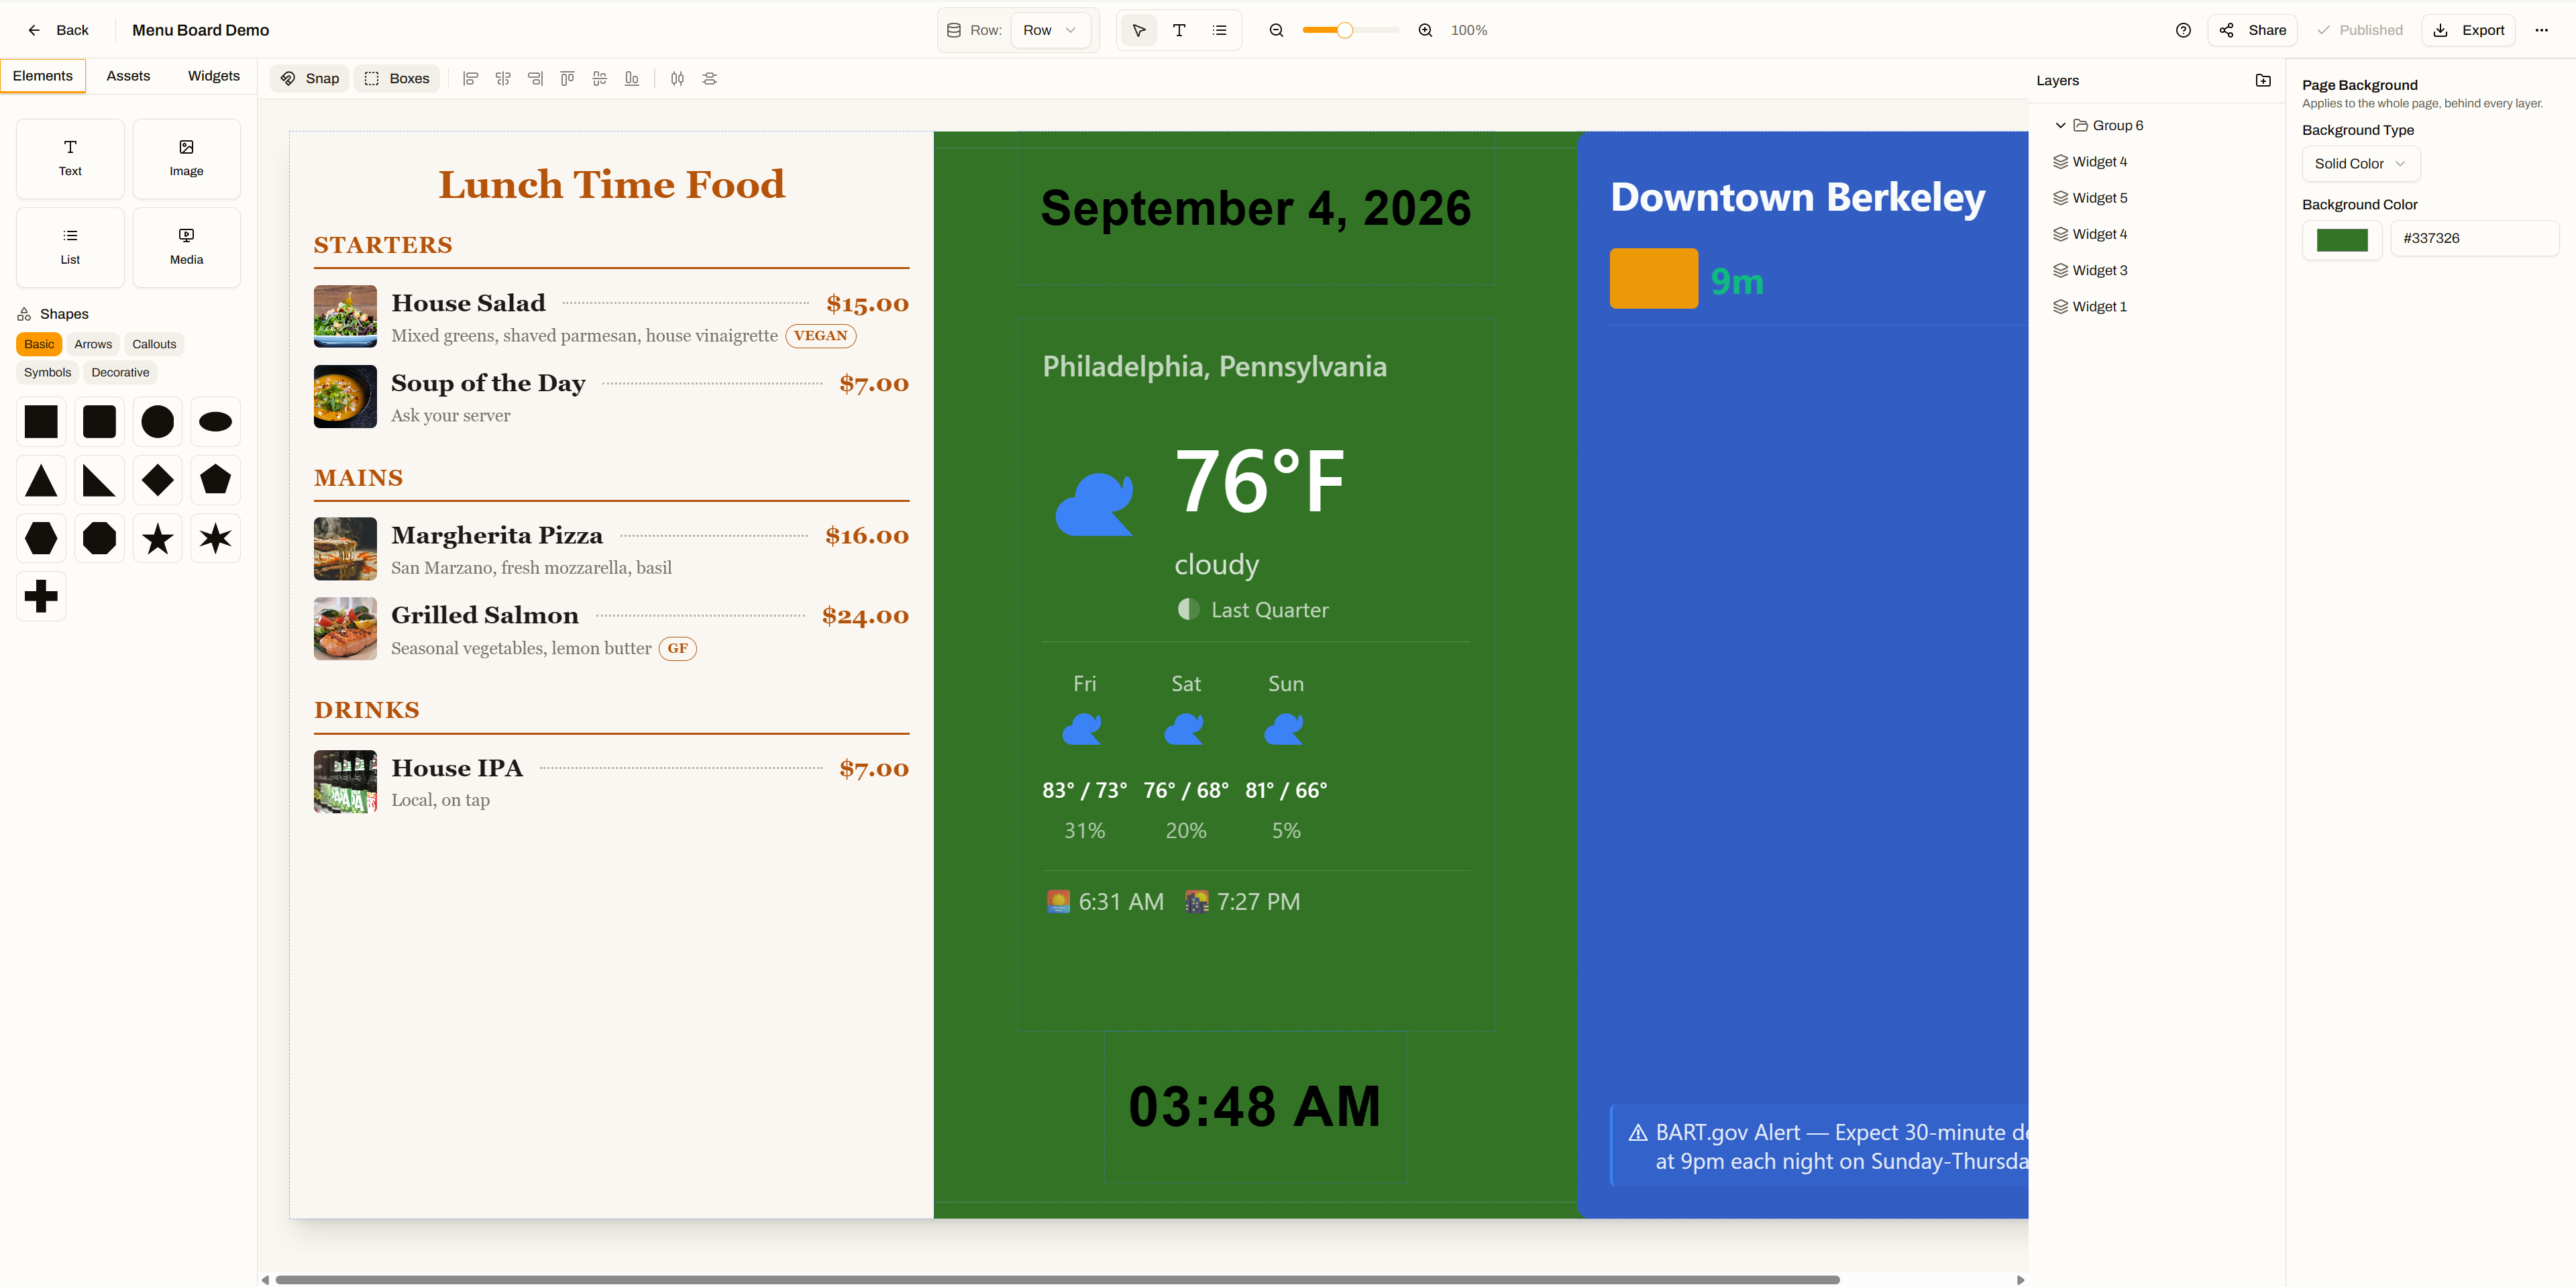
Task: Open the Row data dropdown
Action: (x=1050, y=30)
